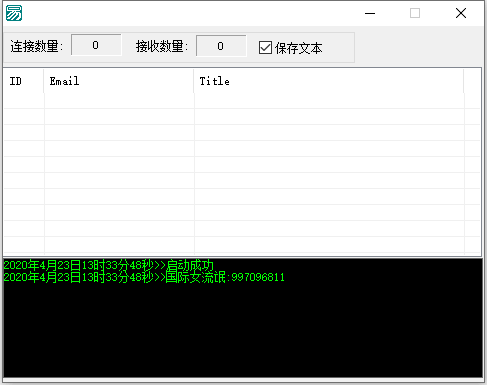Click the disabled maximize button

tap(415, 13)
